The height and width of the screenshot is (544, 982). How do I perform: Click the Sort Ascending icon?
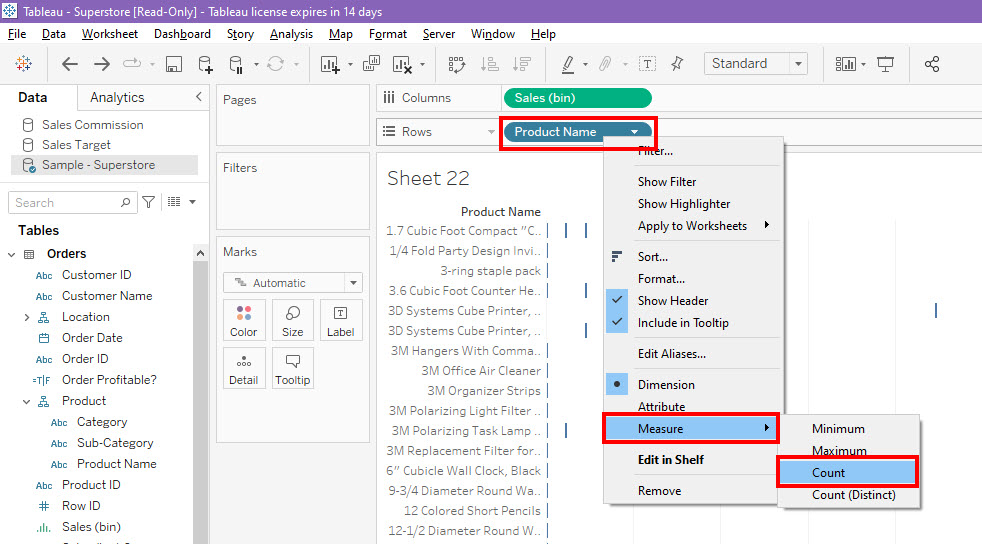(x=489, y=64)
